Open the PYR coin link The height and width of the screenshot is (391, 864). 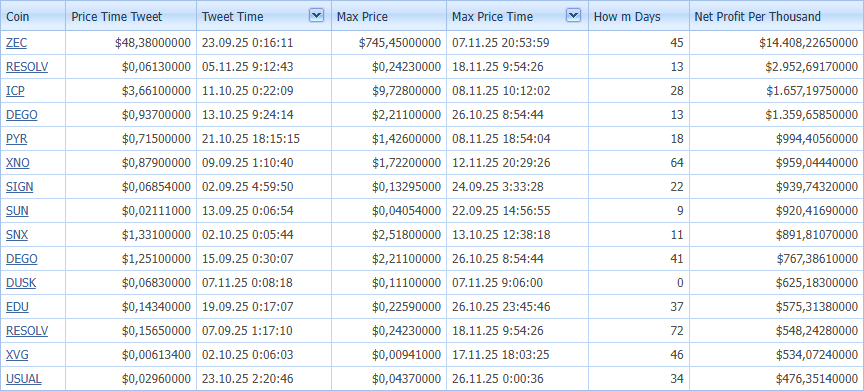(x=17, y=139)
